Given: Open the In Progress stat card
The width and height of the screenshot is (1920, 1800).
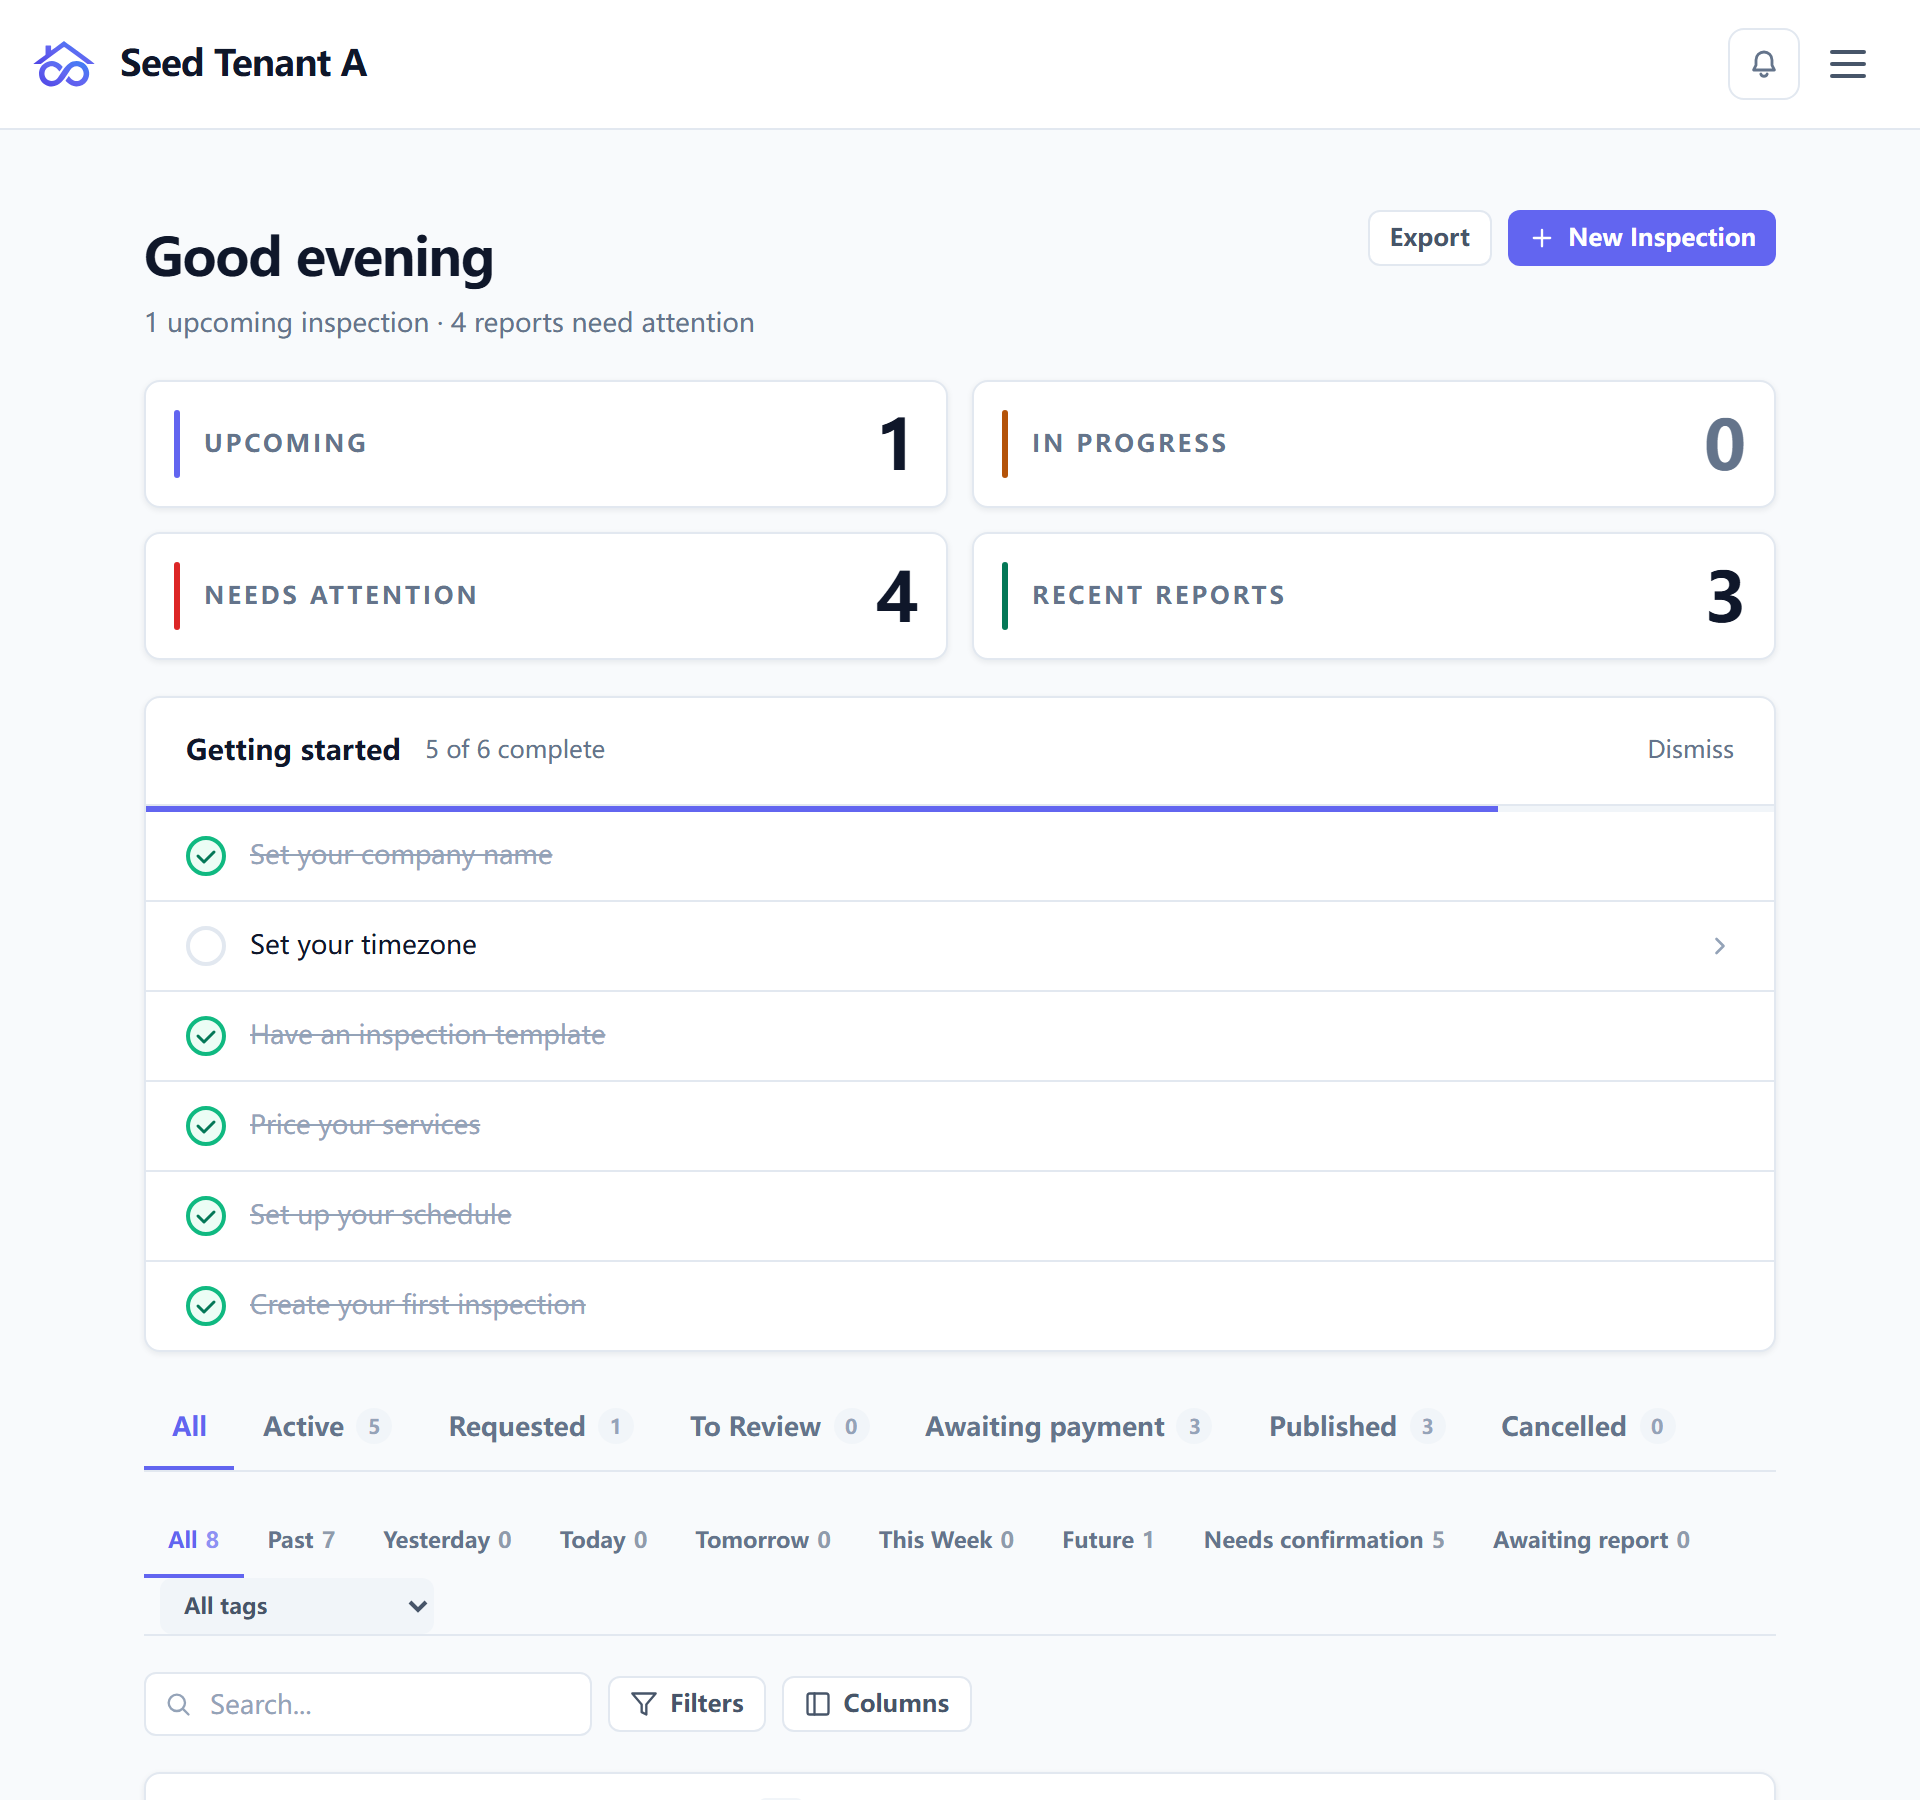Looking at the screenshot, I should coord(1374,444).
